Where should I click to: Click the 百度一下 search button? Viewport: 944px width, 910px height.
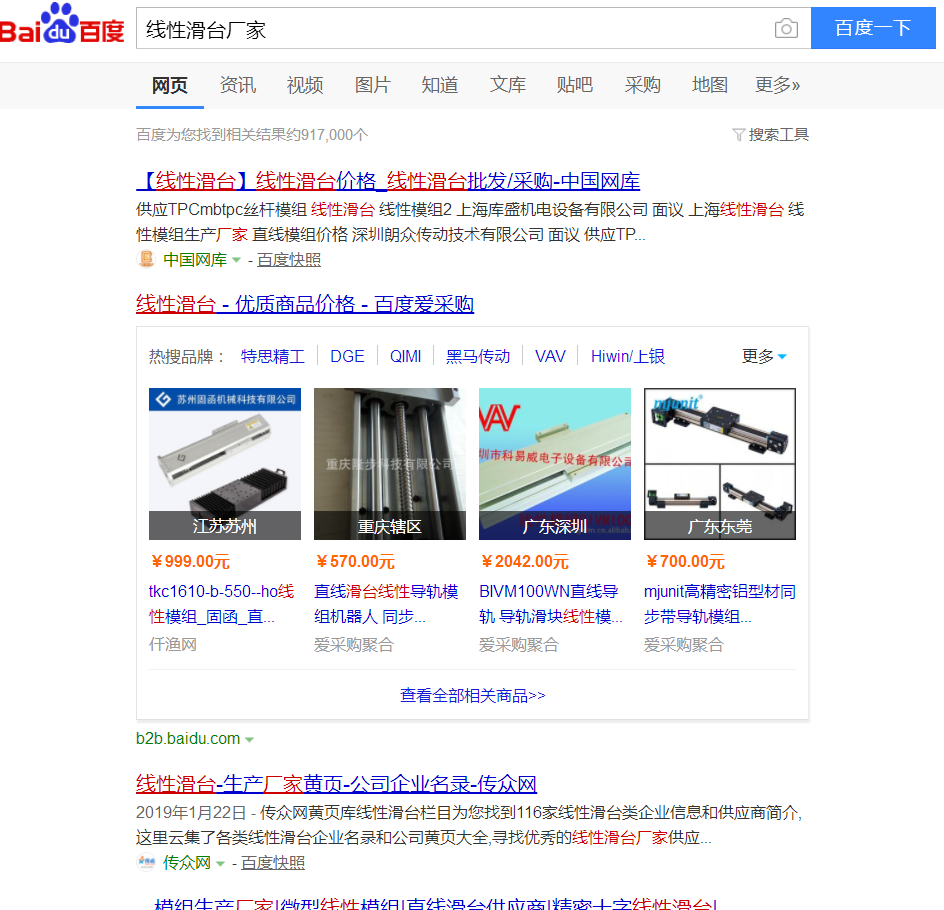(x=873, y=28)
